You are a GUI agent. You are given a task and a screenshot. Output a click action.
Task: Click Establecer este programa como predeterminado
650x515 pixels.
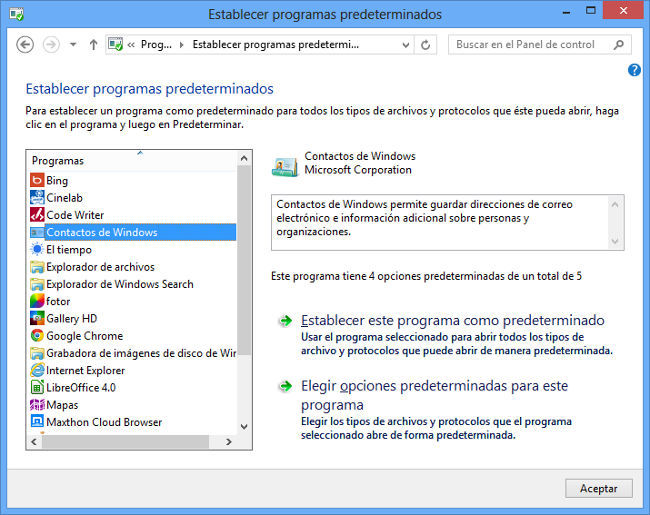453,321
